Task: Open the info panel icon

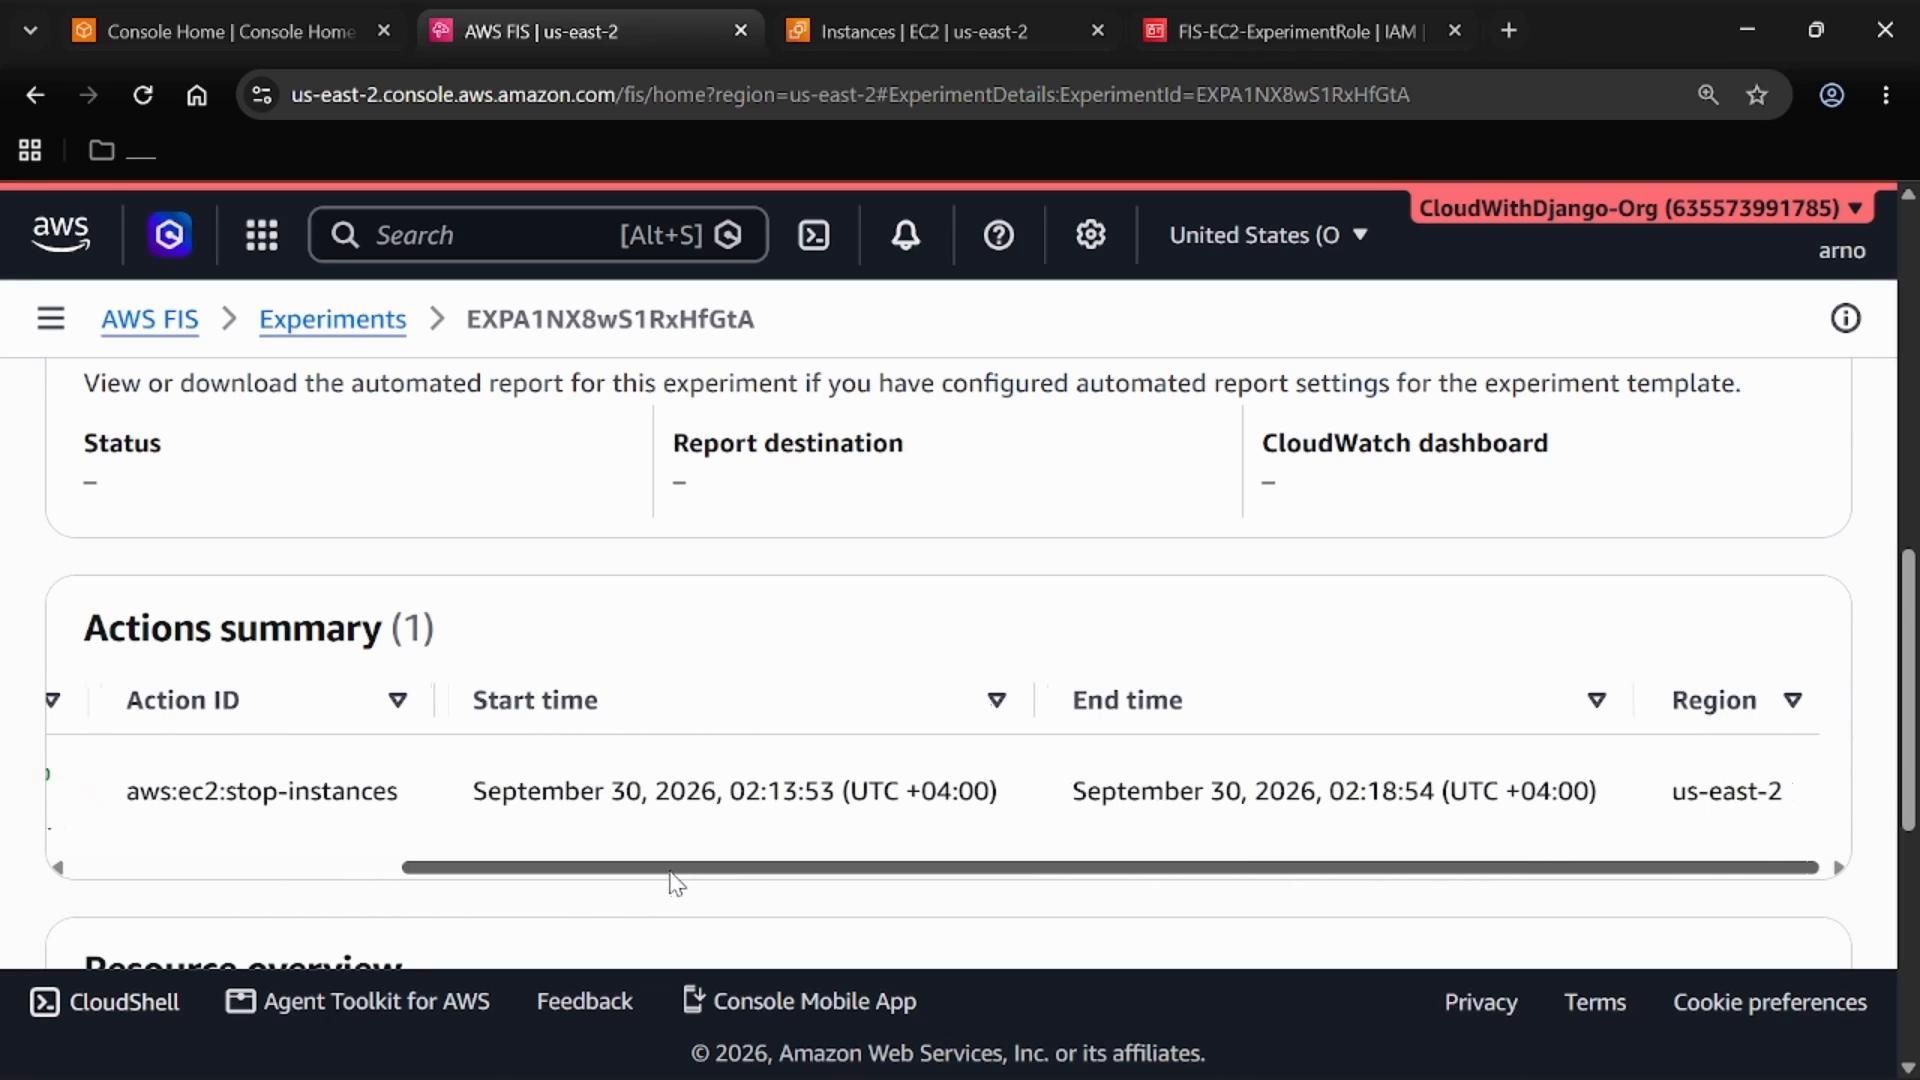Action: point(1846,319)
